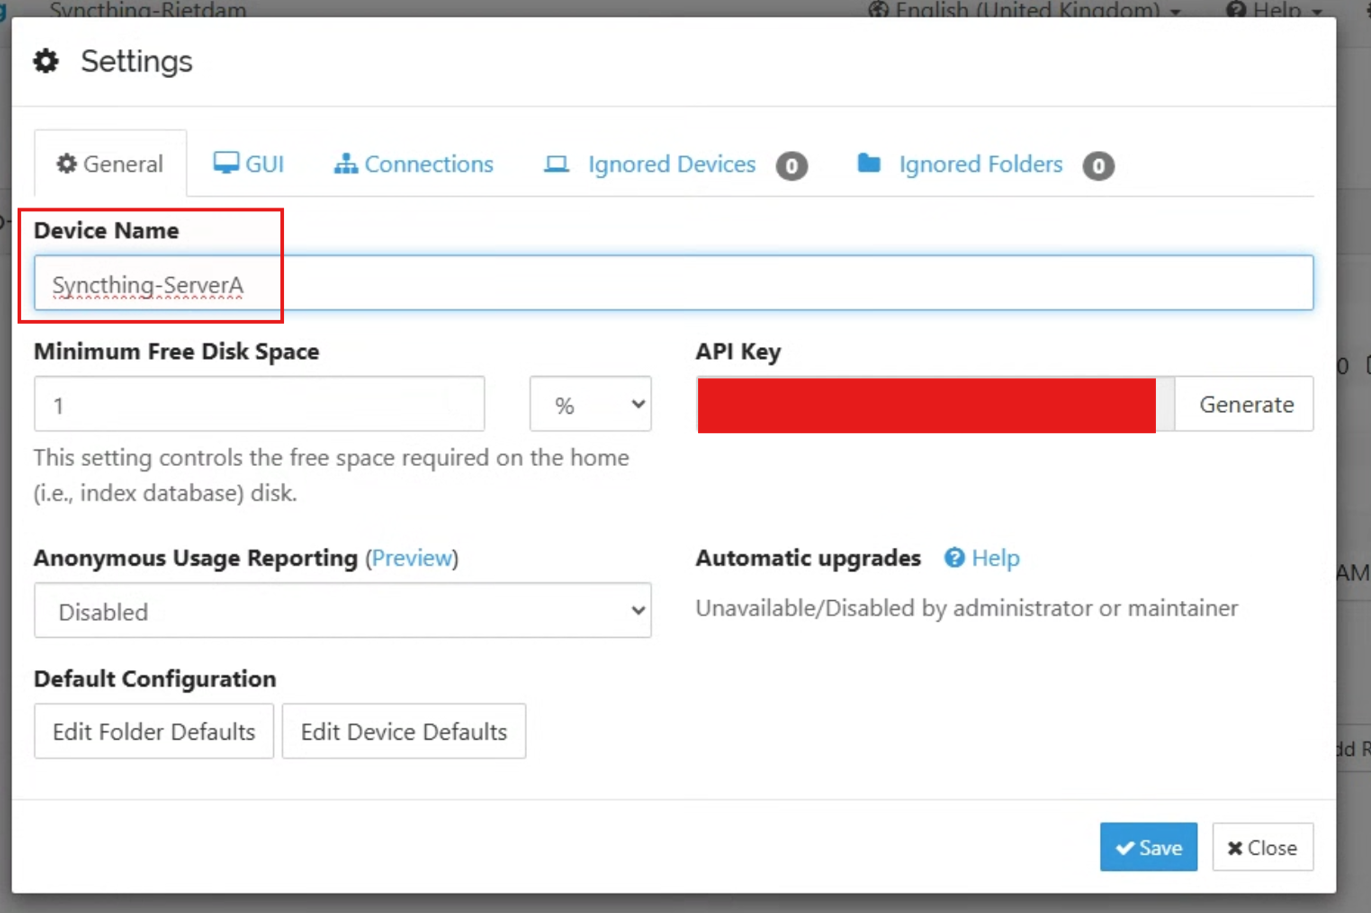This screenshot has height=913, width=1371.
Task: Click the question mark icon beside Help
Action: 955,558
